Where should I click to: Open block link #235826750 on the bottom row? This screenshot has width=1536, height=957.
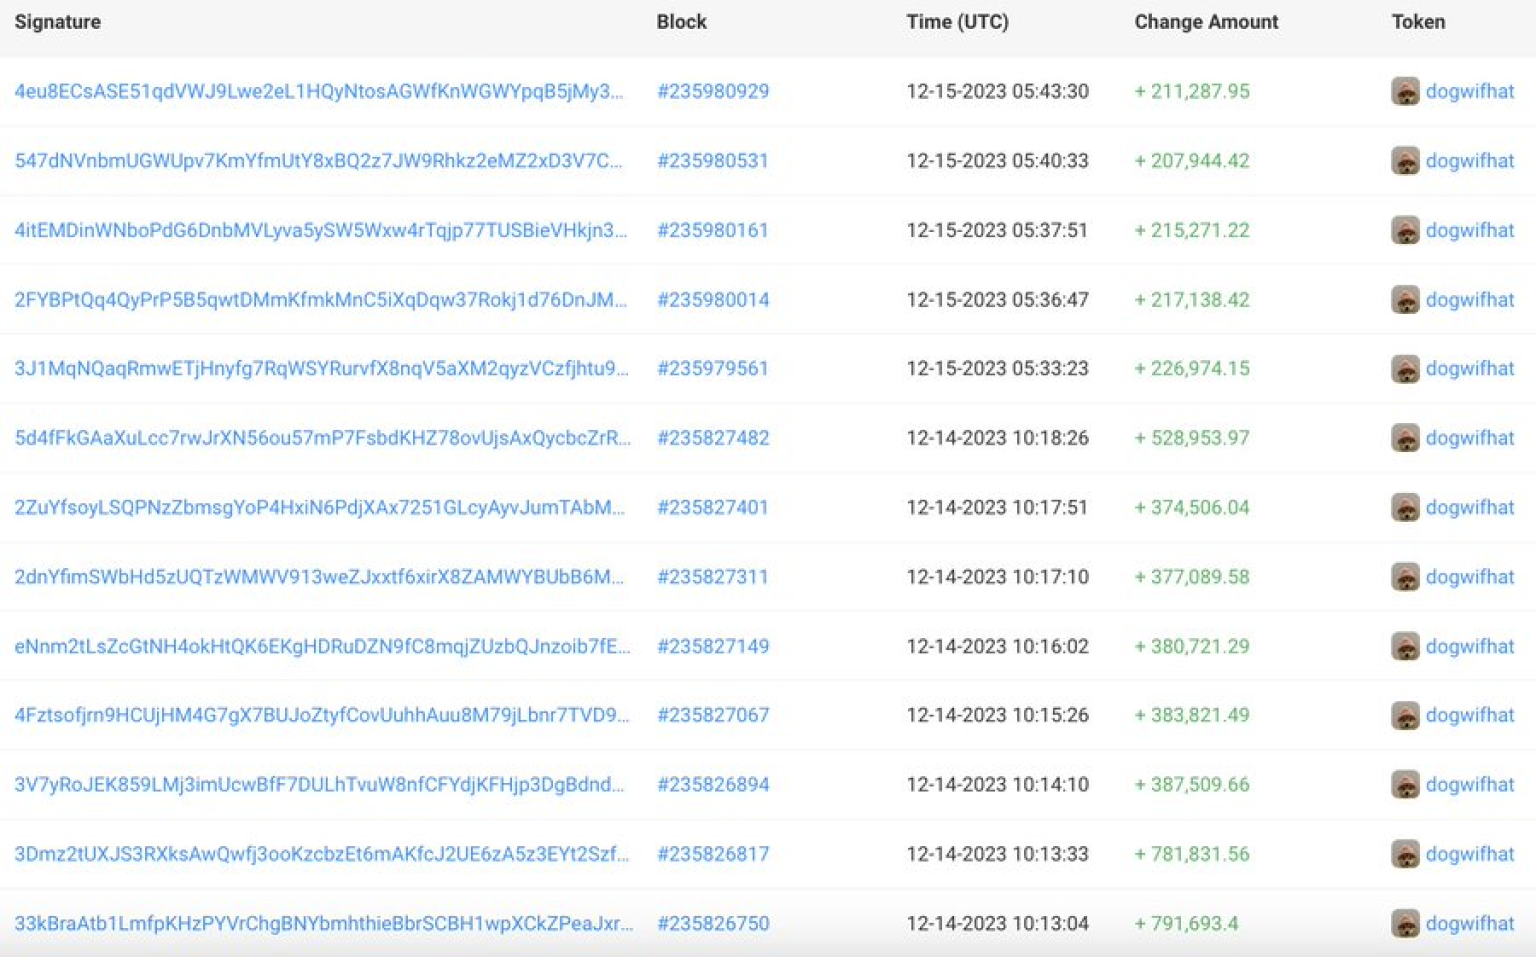tap(713, 923)
